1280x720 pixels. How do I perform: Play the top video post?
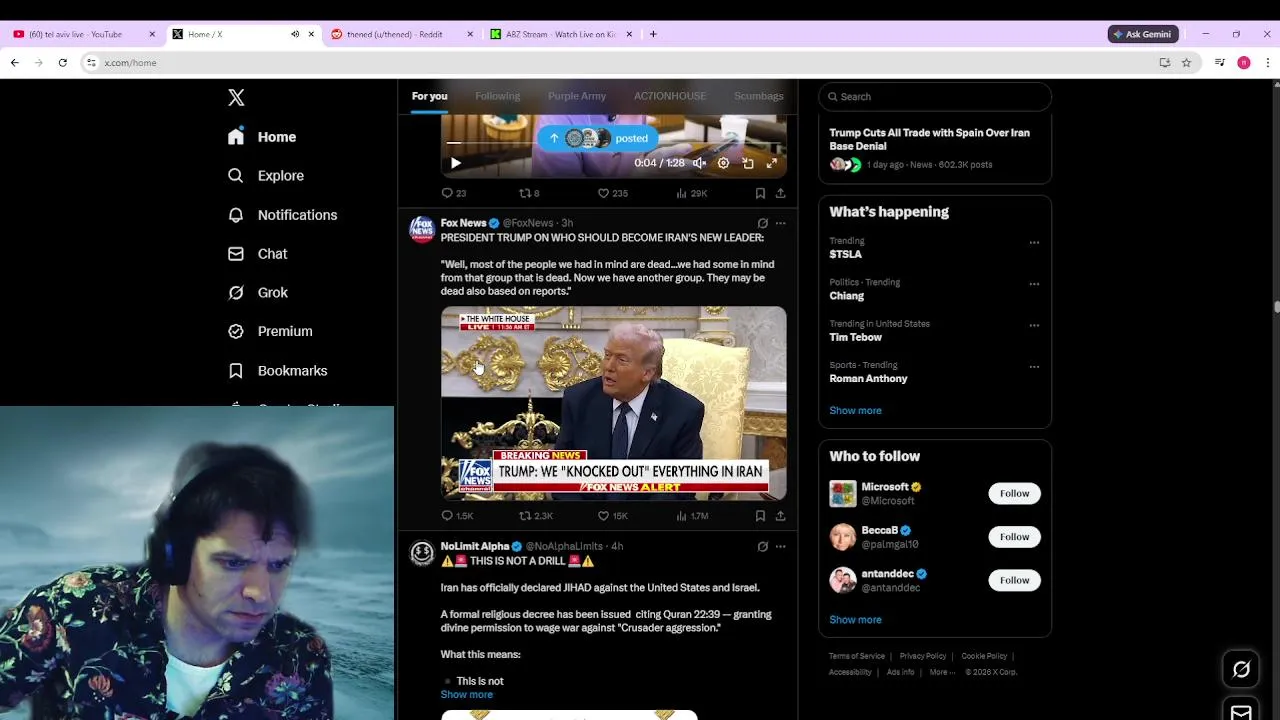click(x=455, y=163)
